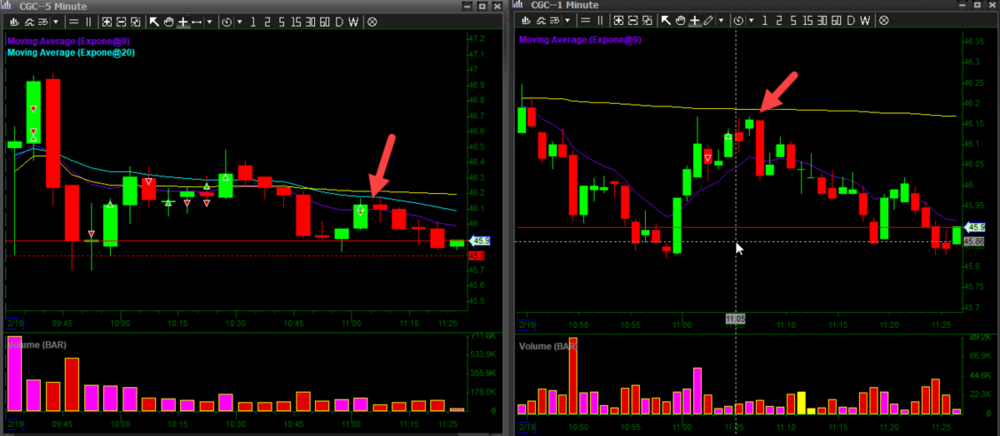The height and width of the screenshot is (436, 1000).
Task: Select the hand pan tool in 1 Minute chart
Action: [x=680, y=20]
